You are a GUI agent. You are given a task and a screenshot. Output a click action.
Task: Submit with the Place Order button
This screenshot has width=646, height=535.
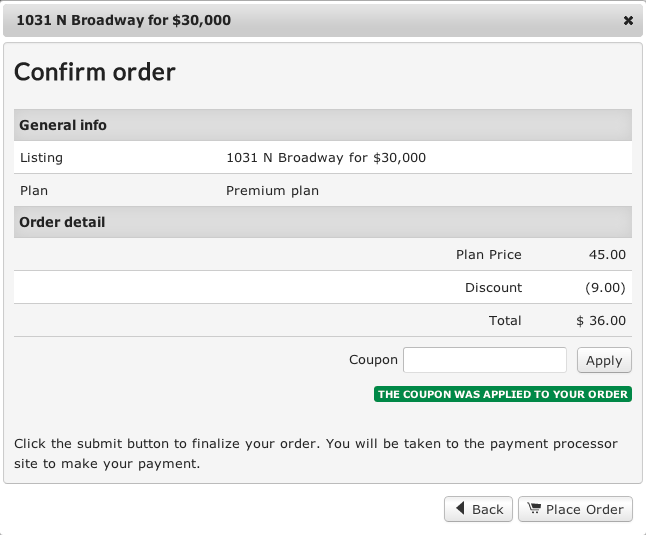(575, 509)
